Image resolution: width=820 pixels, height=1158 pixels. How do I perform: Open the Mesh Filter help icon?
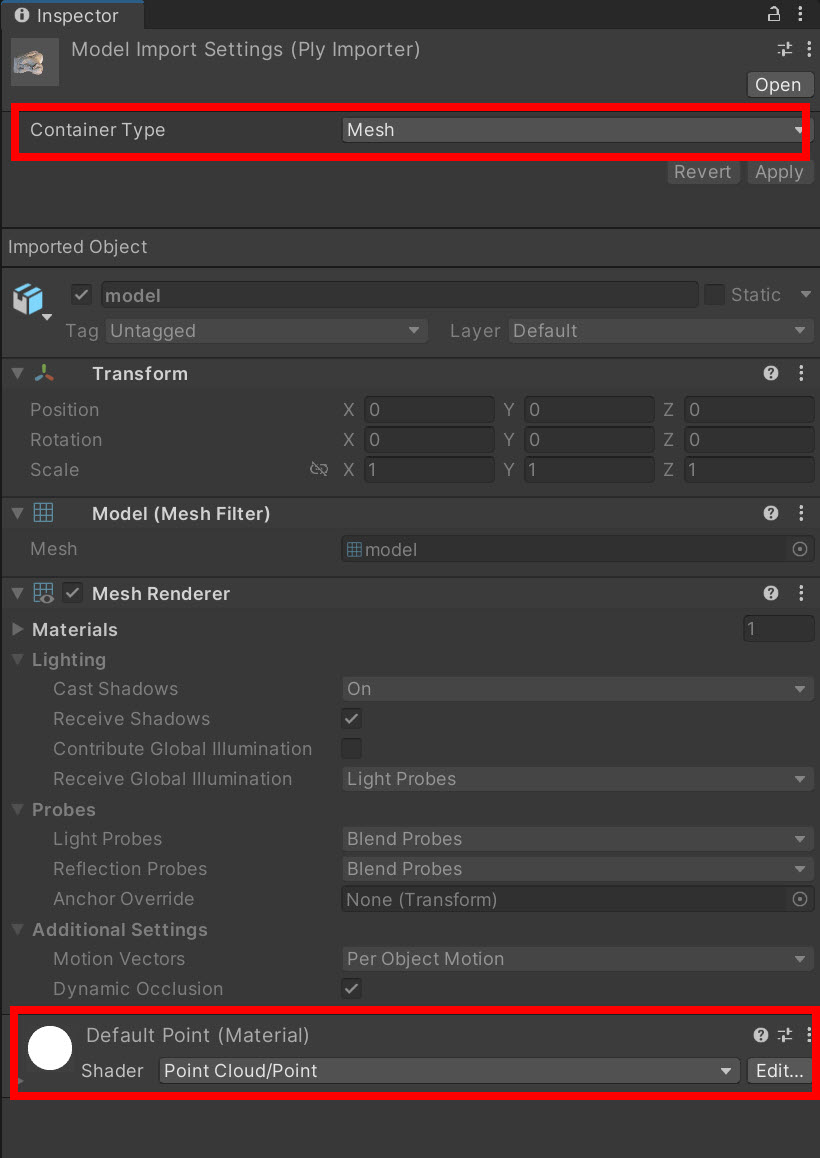pyautogui.click(x=771, y=513)
